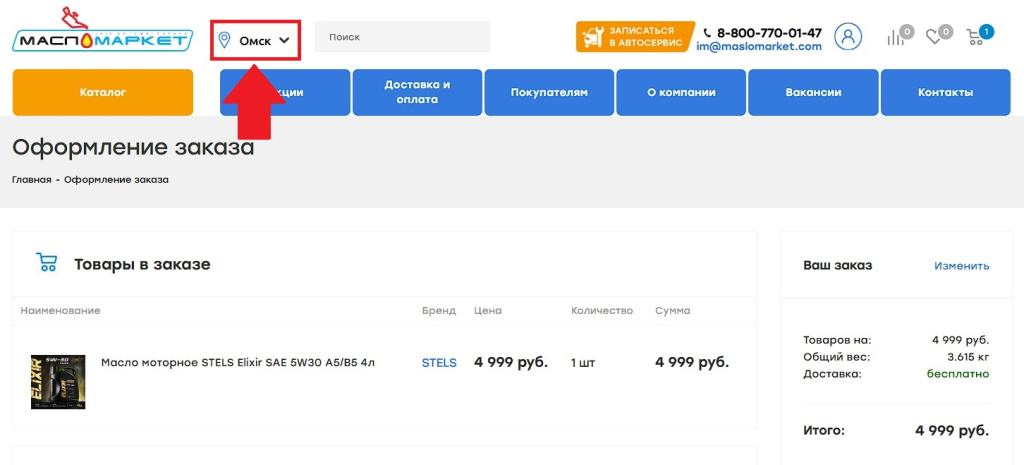Open the favorites heart icon
The height and width of the screenshot is (465, 1024).
tap(934, 37)
